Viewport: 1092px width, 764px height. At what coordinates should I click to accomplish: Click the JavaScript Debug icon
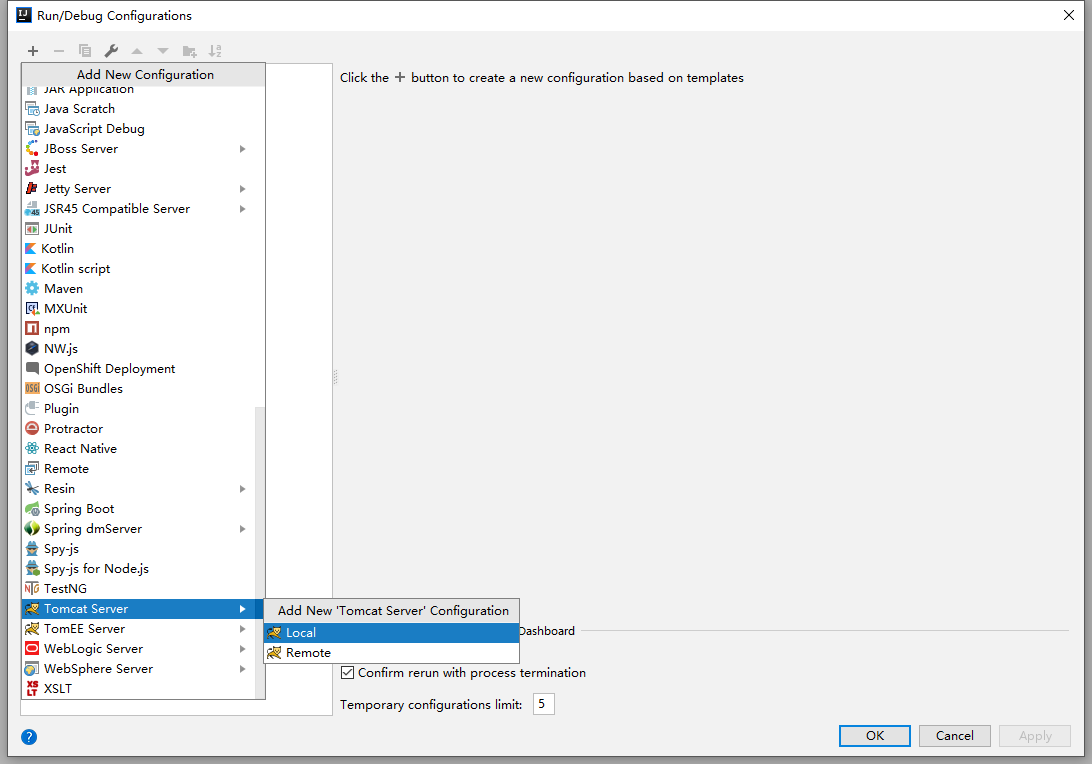pos(32,129)
